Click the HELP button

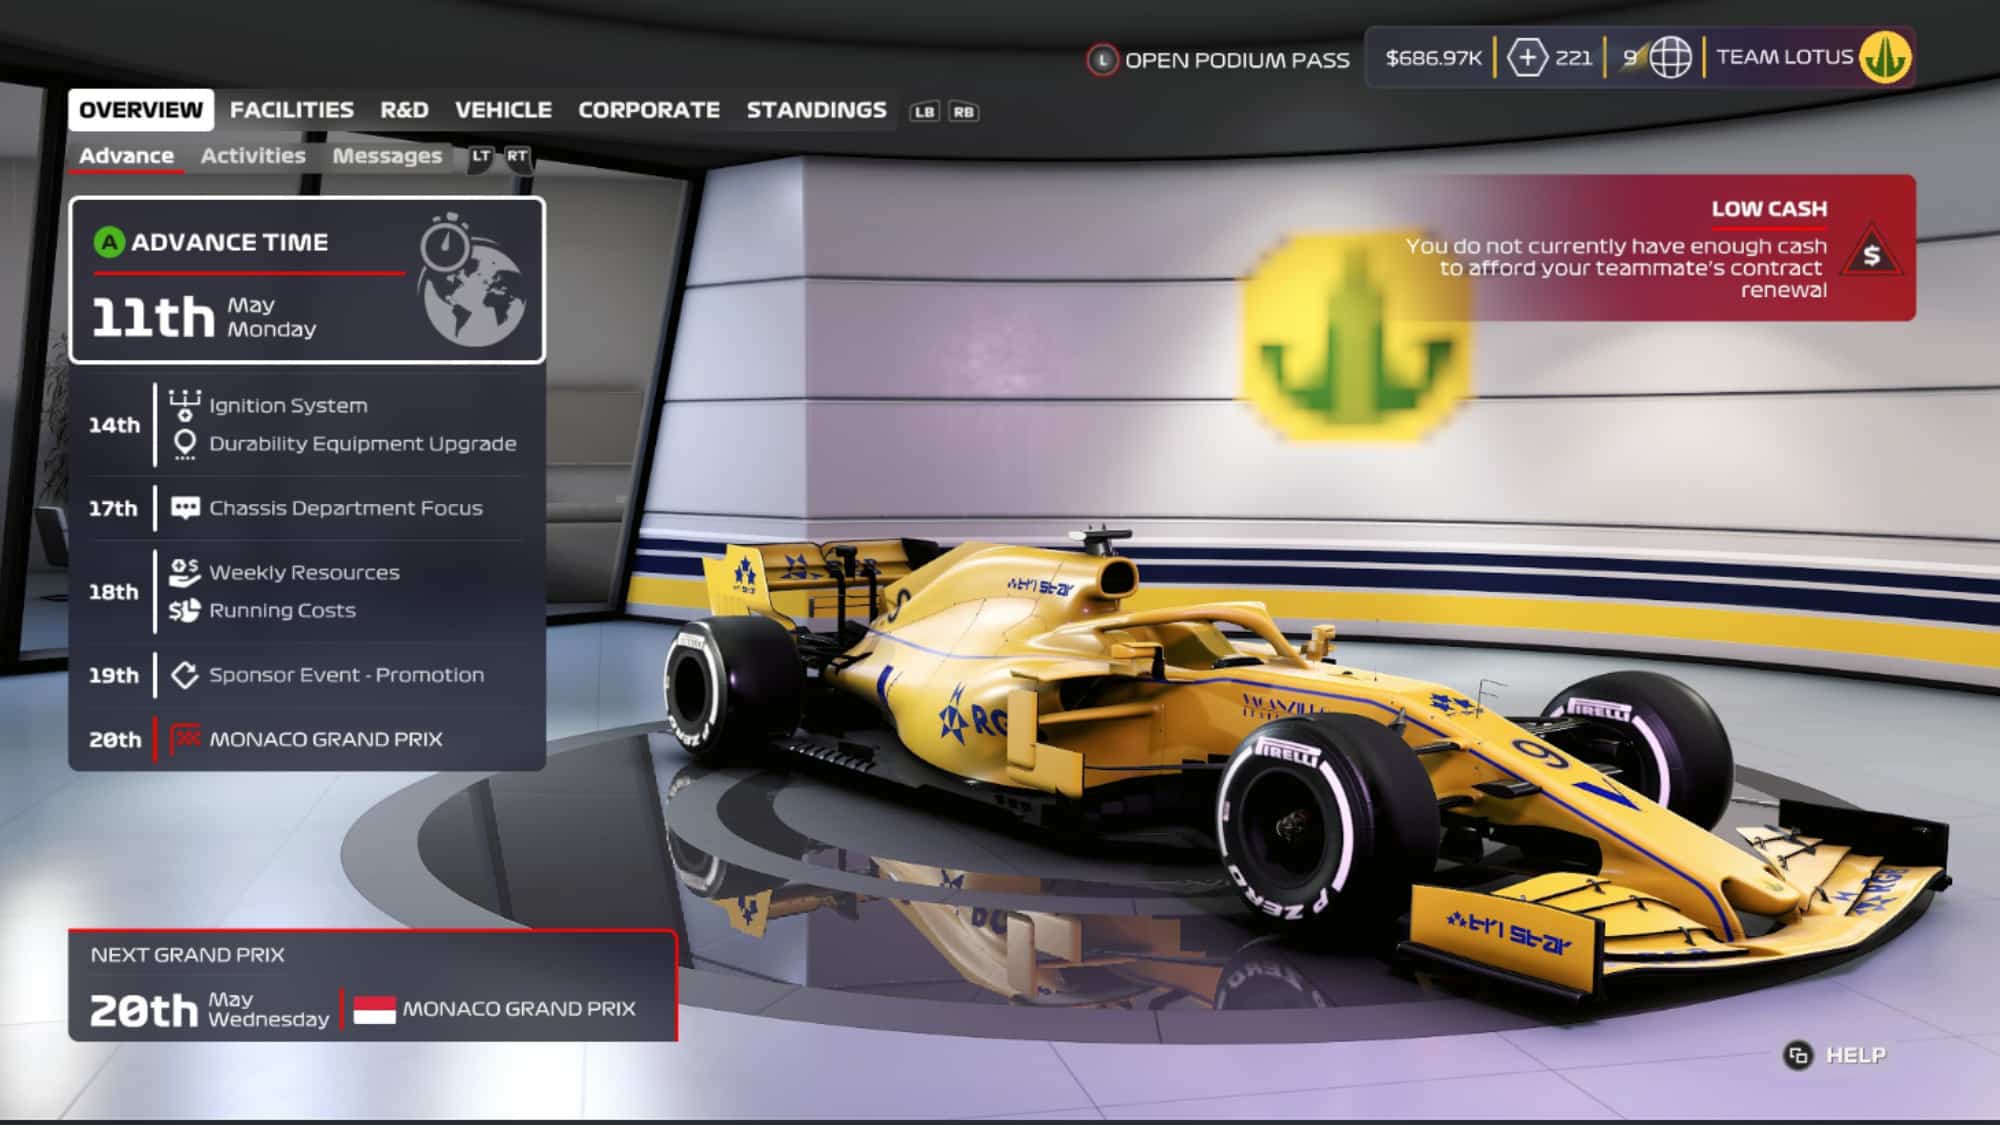[1856, 1055]
